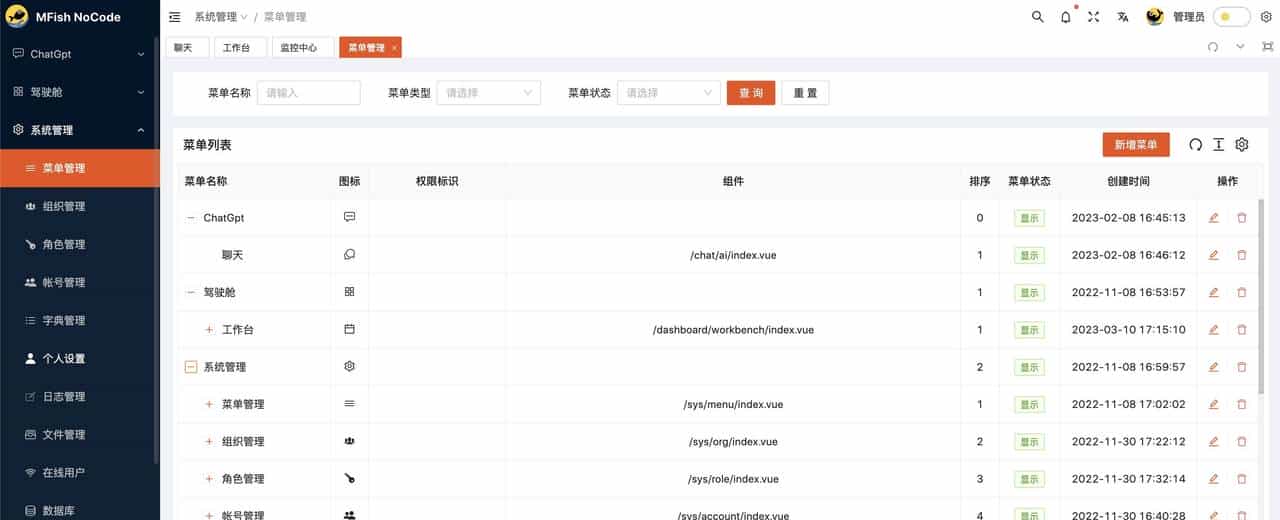Open 文件管理 in the sidebar
1280x520 pixels.
pos(79,434)
